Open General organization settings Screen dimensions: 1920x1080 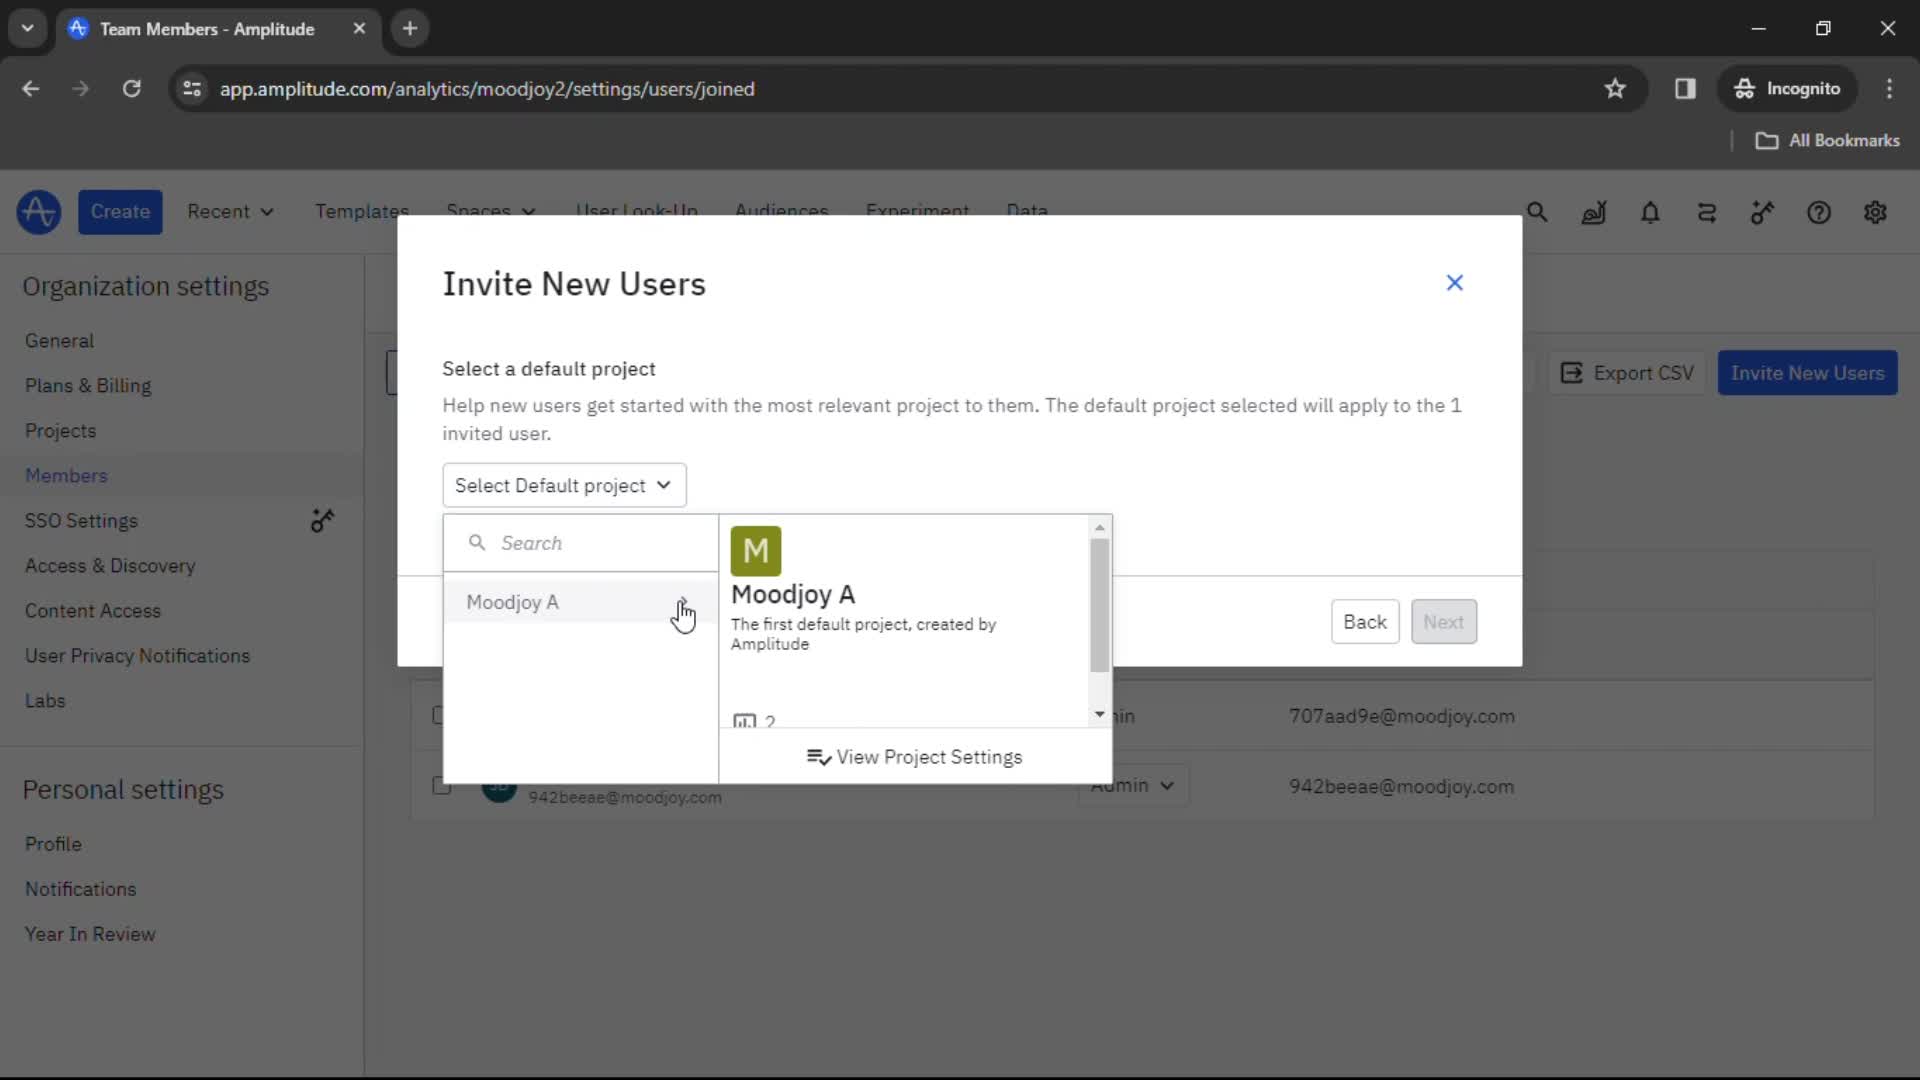coord(59,341)
